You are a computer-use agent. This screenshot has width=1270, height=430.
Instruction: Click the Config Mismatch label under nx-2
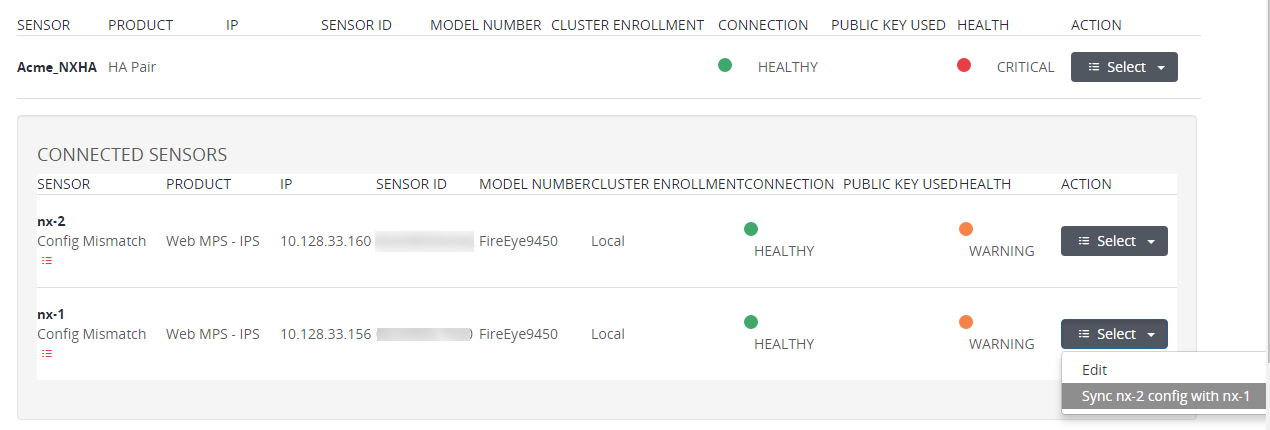point(91,241)
